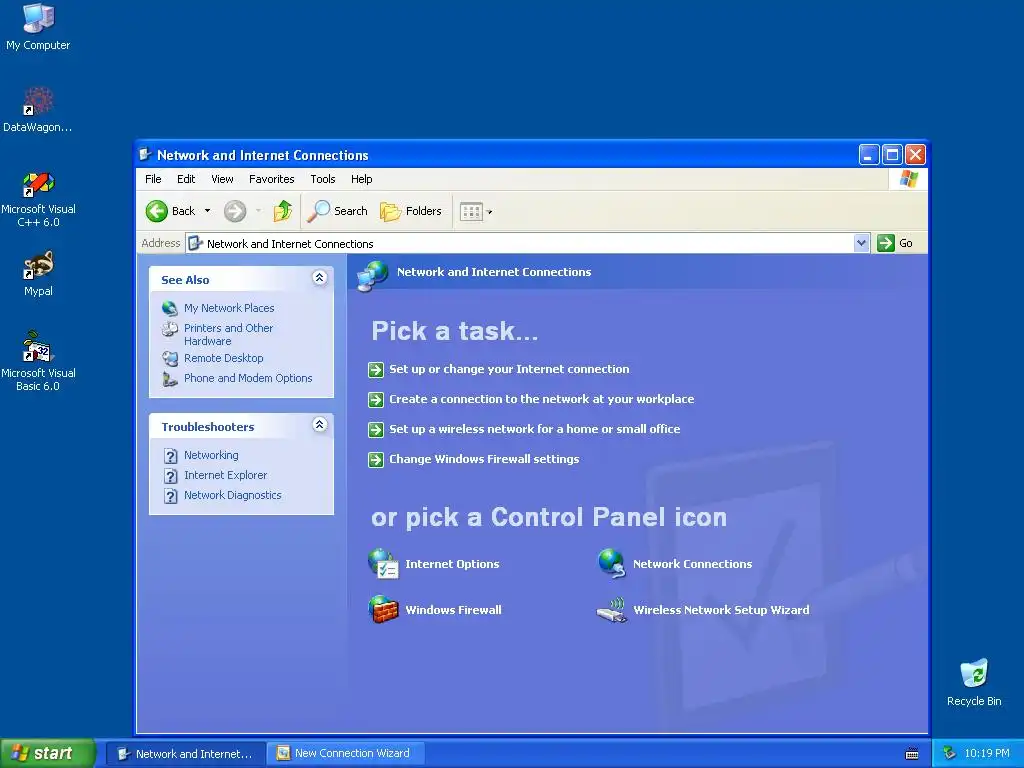The image size is (1024, 768).
Task: Open the View menu
Action: pos(222,179)
